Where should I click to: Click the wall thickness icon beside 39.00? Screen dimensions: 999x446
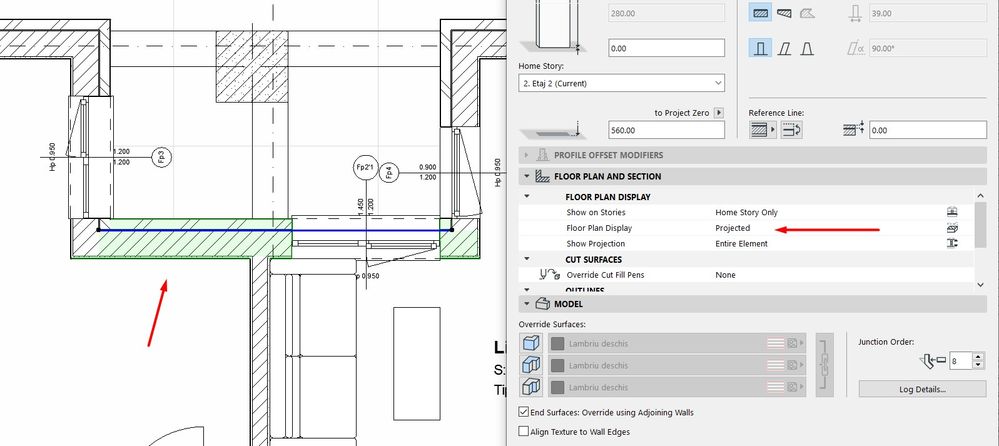[855, 13]
